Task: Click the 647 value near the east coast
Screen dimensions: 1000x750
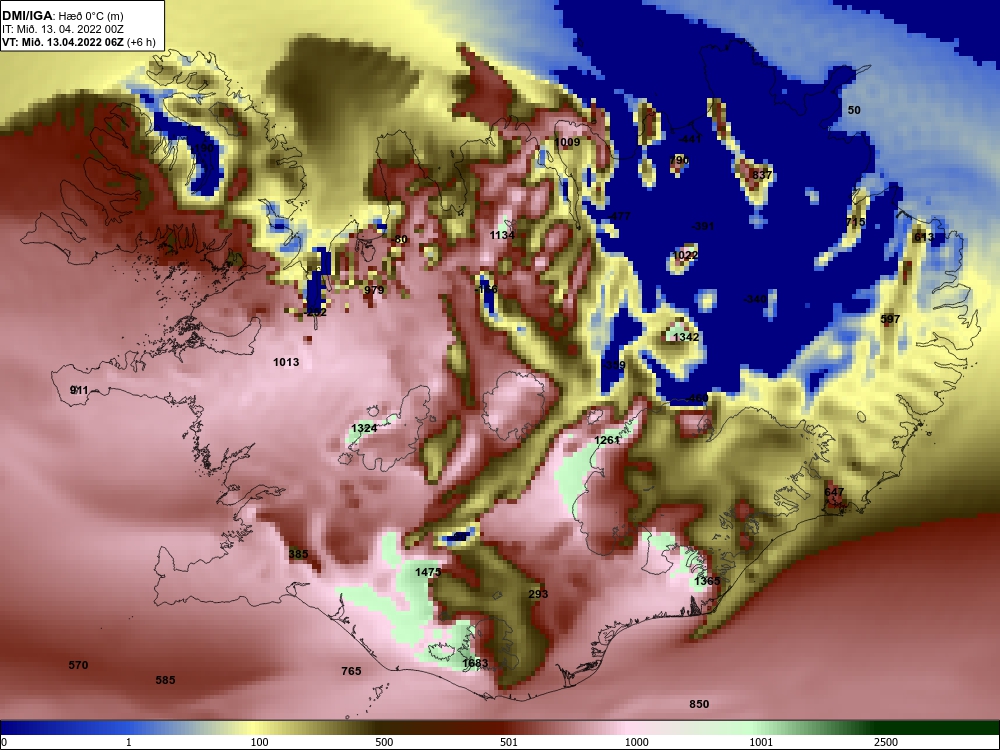Action: 834,492
